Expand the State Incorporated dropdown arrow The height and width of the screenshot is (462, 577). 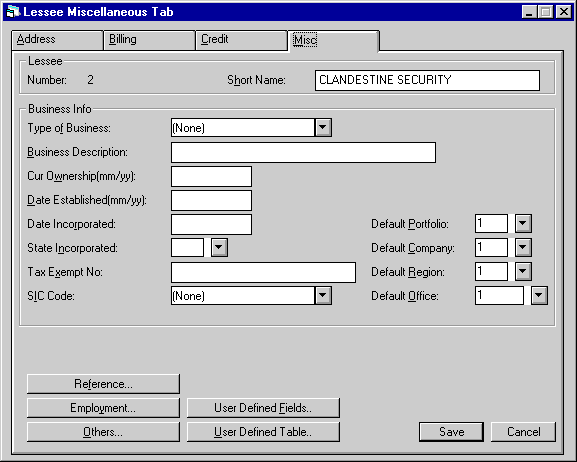click(x=219, y=247)
